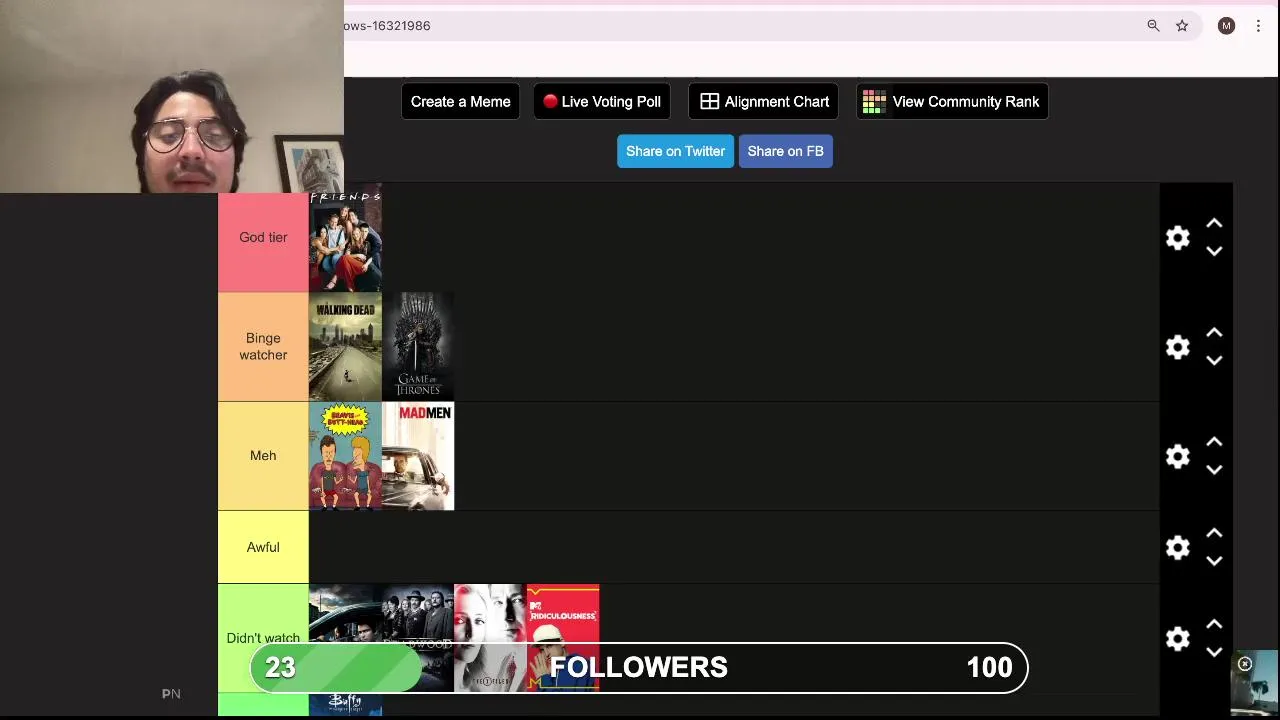Screen dimensions: 1280x720
Task: Open settings gear for Meh row
Action: click(1178, 456)
